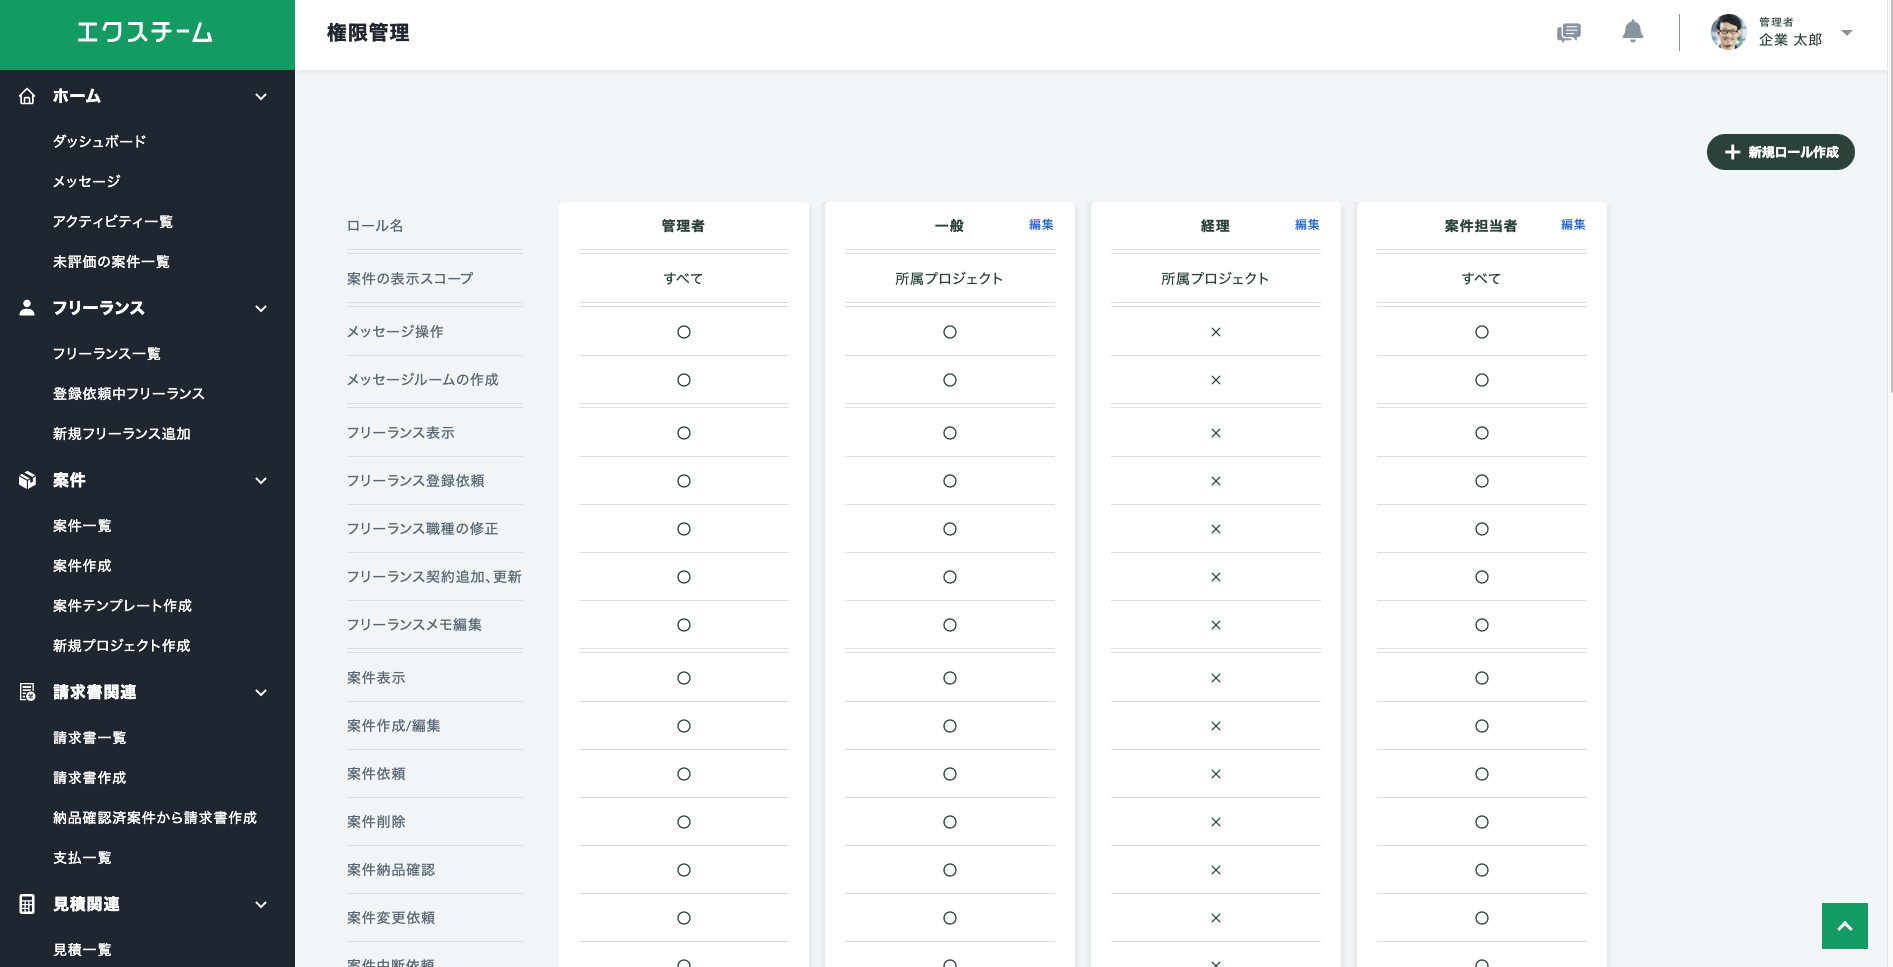Collapse the フリーランス section chevron

point(261,309)
